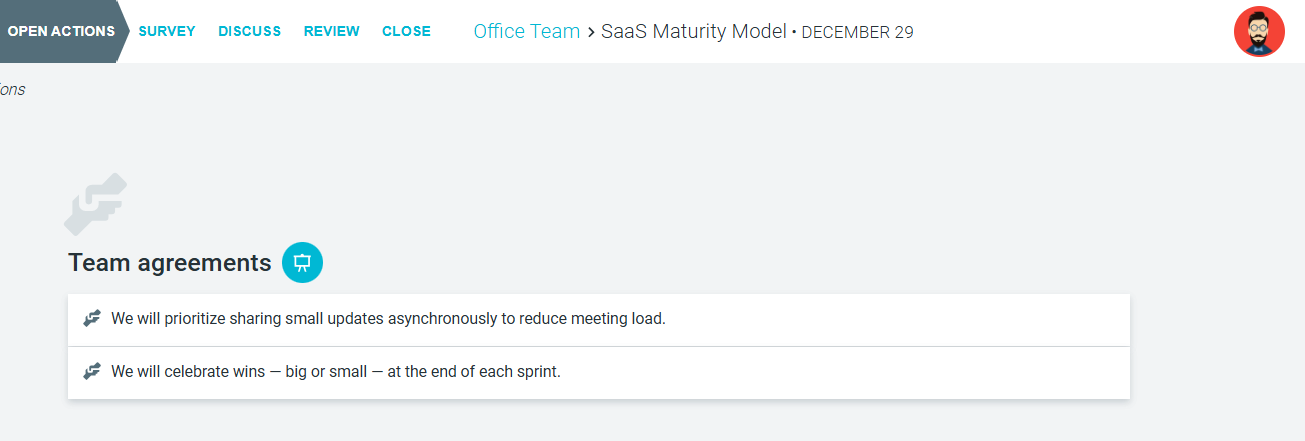This screenshot has height=441, width=1305.
Task: Click the large handshake icon above Team agreements
Action: [x=96, y=204]
